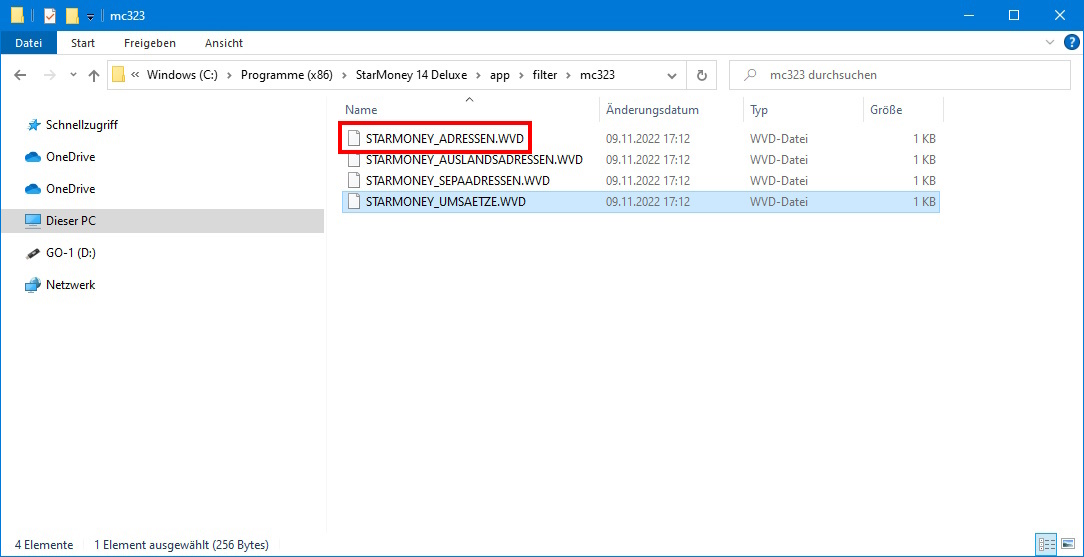Open Schnellzugriff in navigation pane
This screenshot has width=1084, height=557.
point(82,125)
